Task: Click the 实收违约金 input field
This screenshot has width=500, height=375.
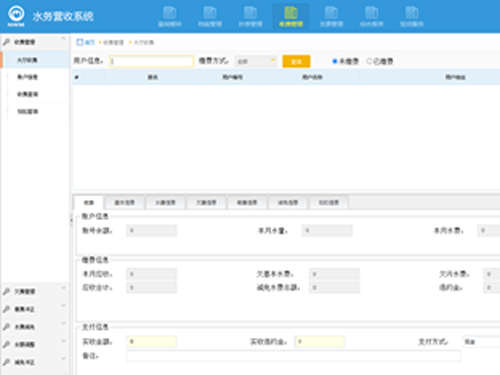Action: coord(320,342)
